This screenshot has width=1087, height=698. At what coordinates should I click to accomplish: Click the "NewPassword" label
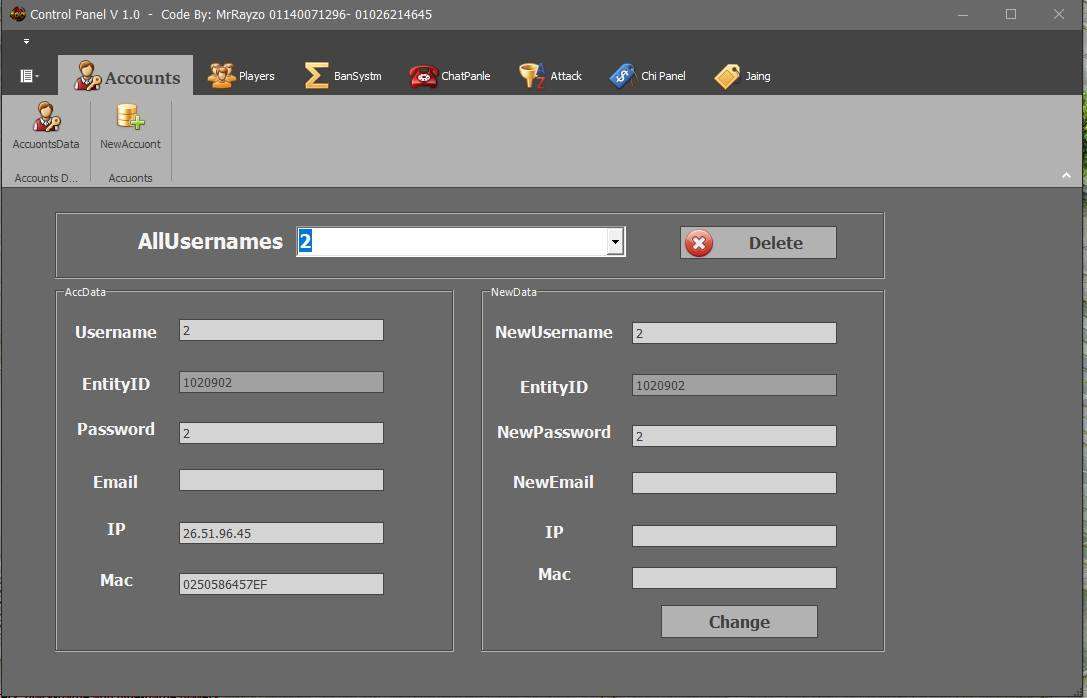[554, 432]
